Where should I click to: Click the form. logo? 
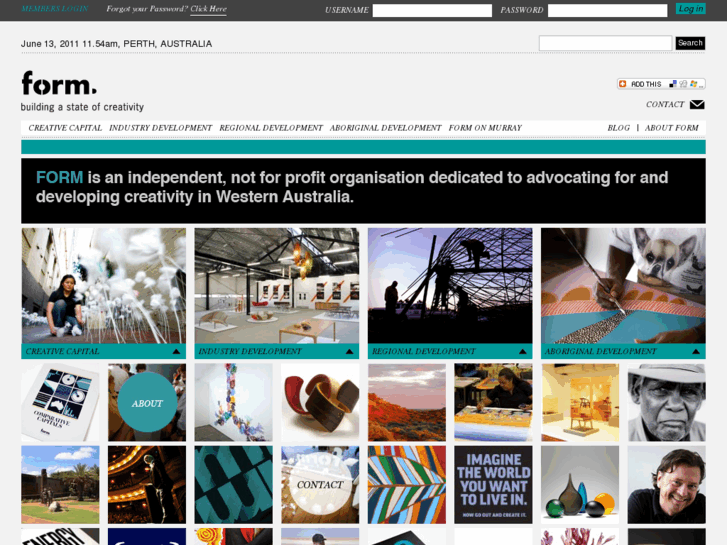pyautogui.click(x=59, y=83)
